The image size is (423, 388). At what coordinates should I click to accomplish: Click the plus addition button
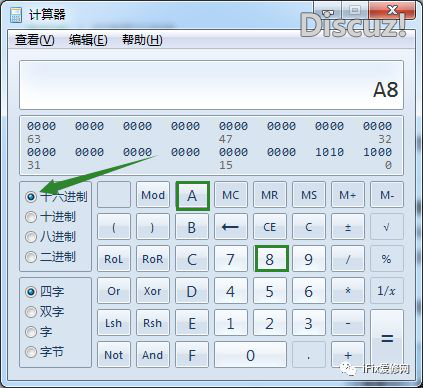click(348, 355)
